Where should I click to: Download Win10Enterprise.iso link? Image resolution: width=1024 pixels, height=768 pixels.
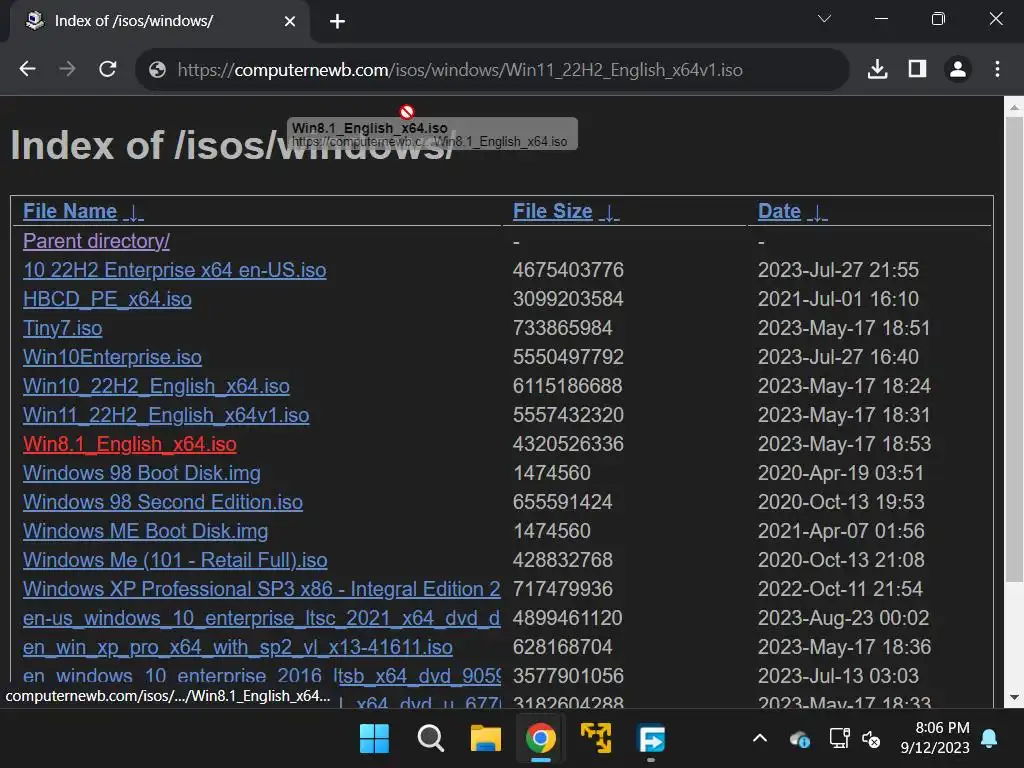(112, 357)
